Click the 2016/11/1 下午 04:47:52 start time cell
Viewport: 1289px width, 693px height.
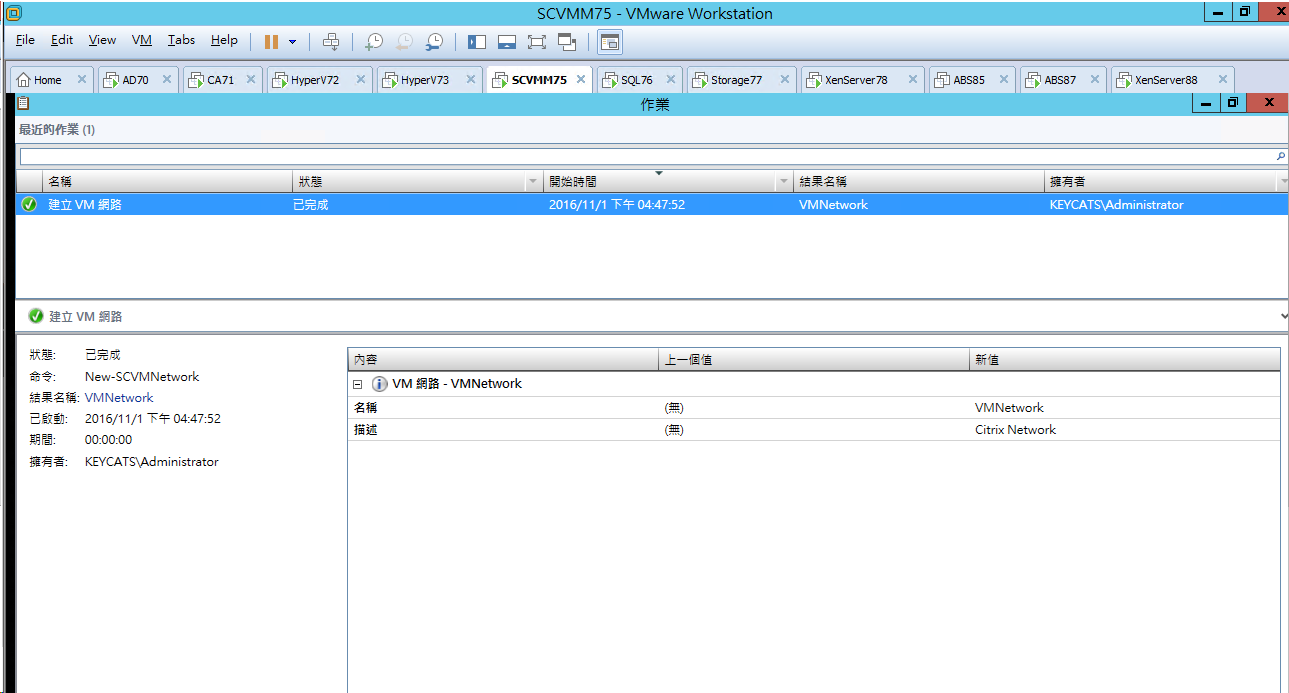[x=617, y=204]
